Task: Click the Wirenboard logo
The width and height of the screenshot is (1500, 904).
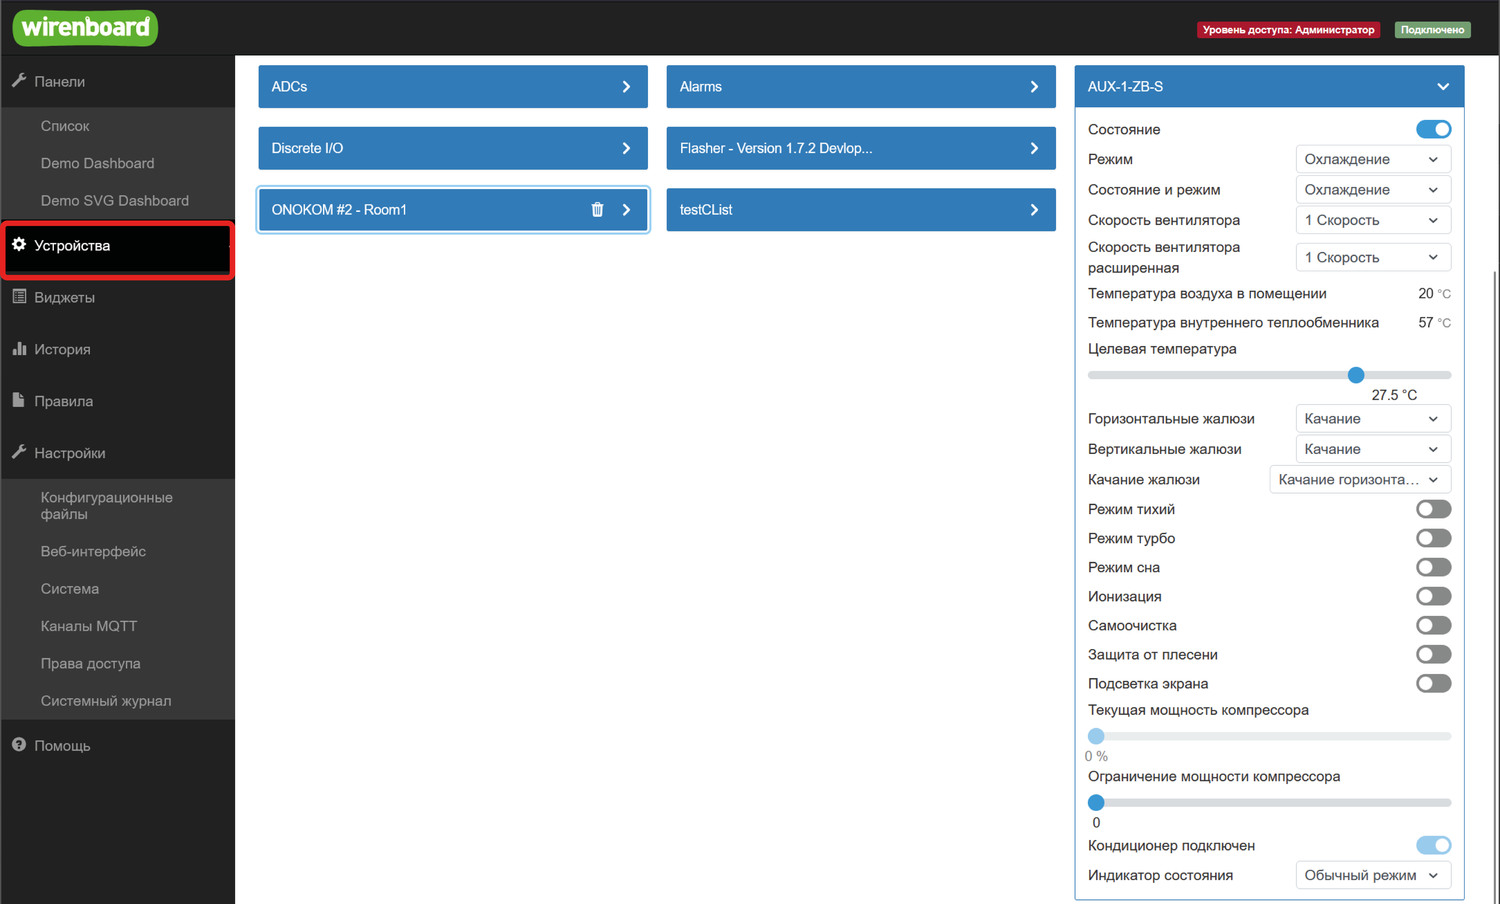Action: click(86, 28)
